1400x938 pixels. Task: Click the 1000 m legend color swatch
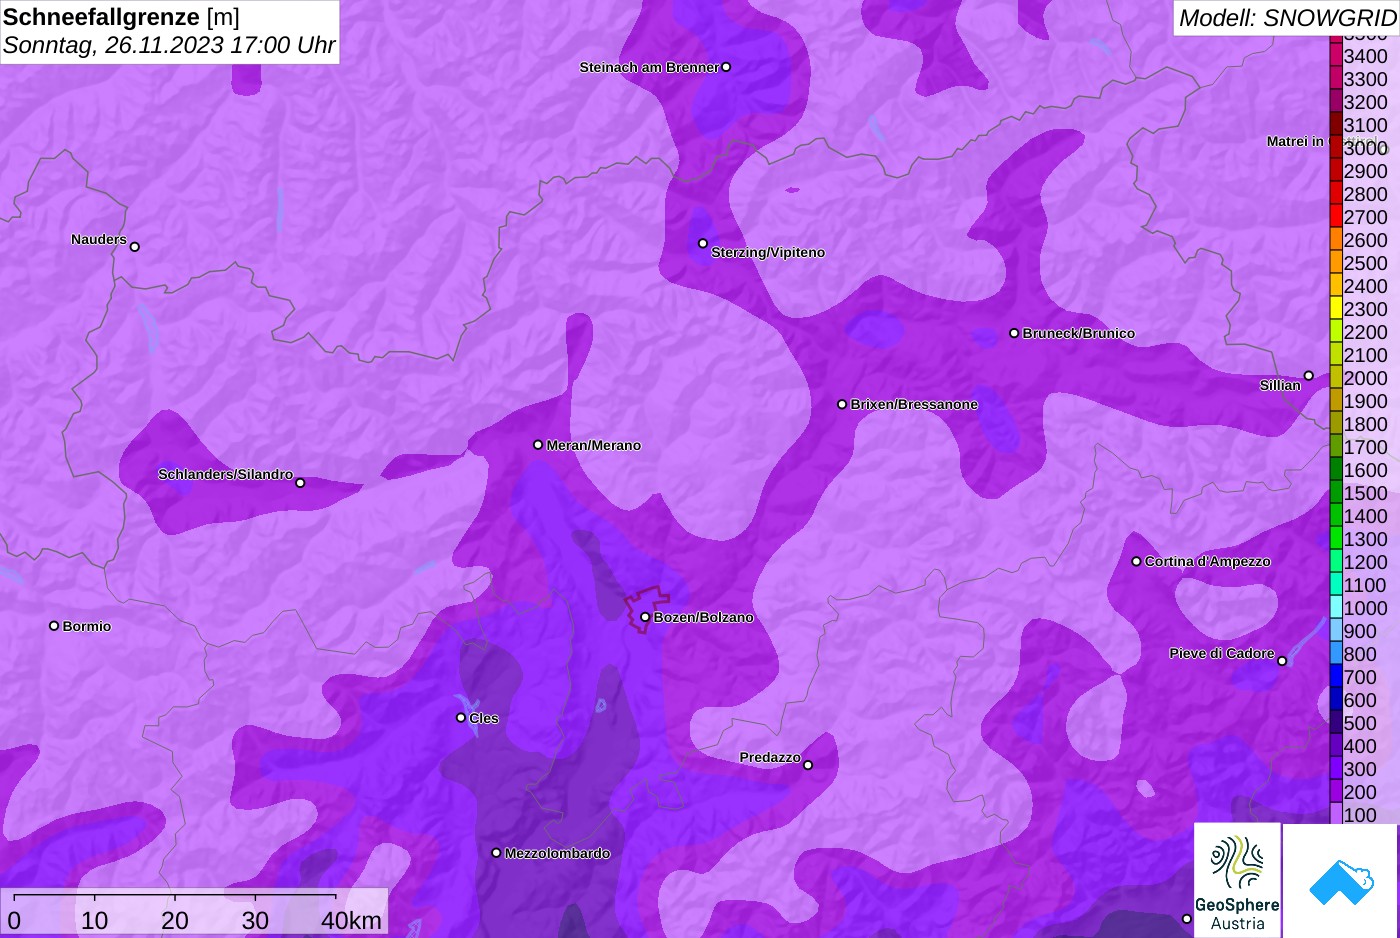(1336, 607)
